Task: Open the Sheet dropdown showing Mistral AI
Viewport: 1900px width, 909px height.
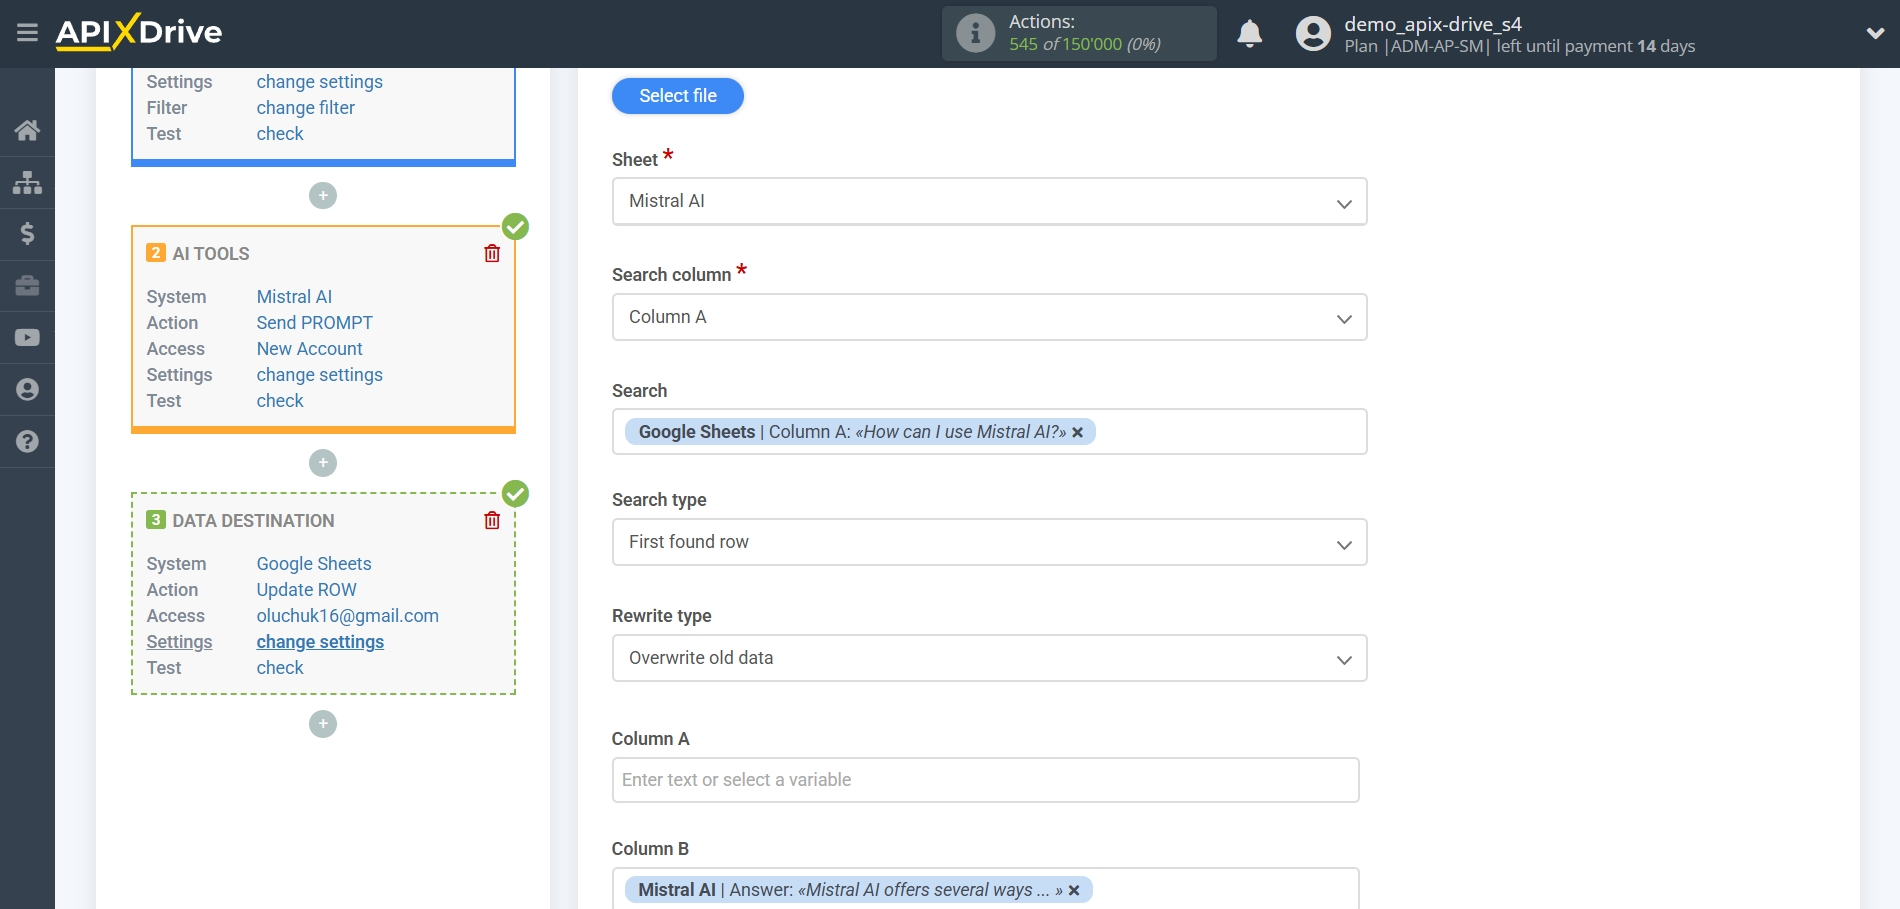Action: [x=988, y=201]
